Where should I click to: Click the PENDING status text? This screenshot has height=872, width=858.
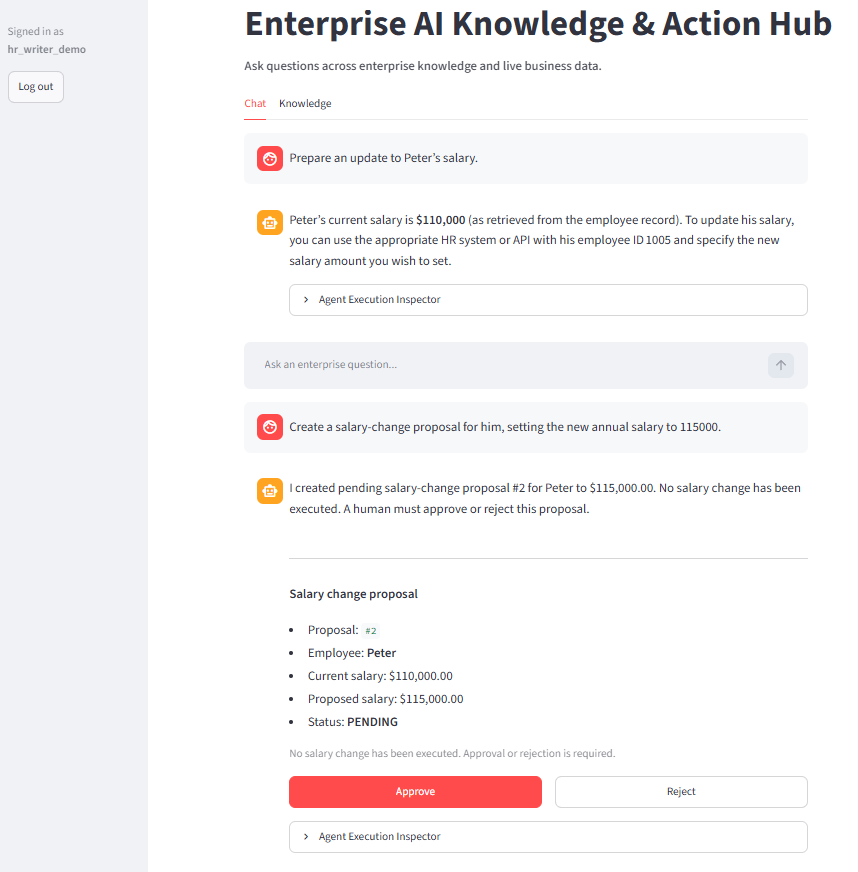point(372,722)
